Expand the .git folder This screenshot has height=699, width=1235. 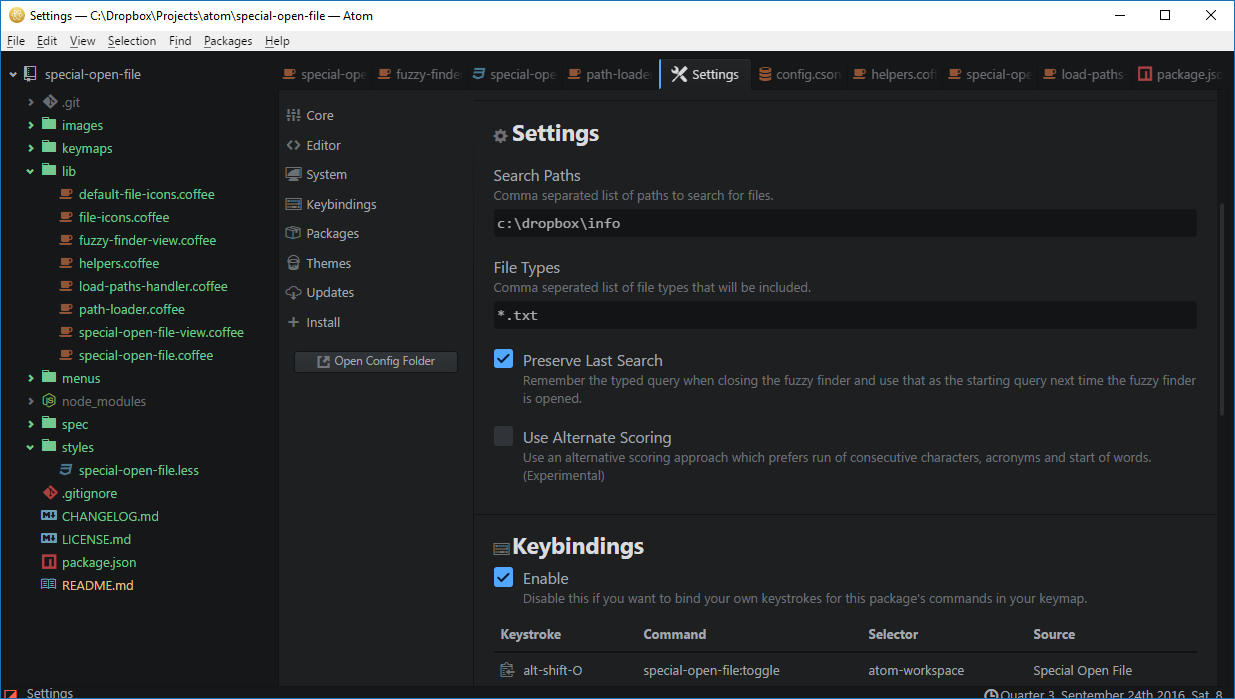click(31, 102)
